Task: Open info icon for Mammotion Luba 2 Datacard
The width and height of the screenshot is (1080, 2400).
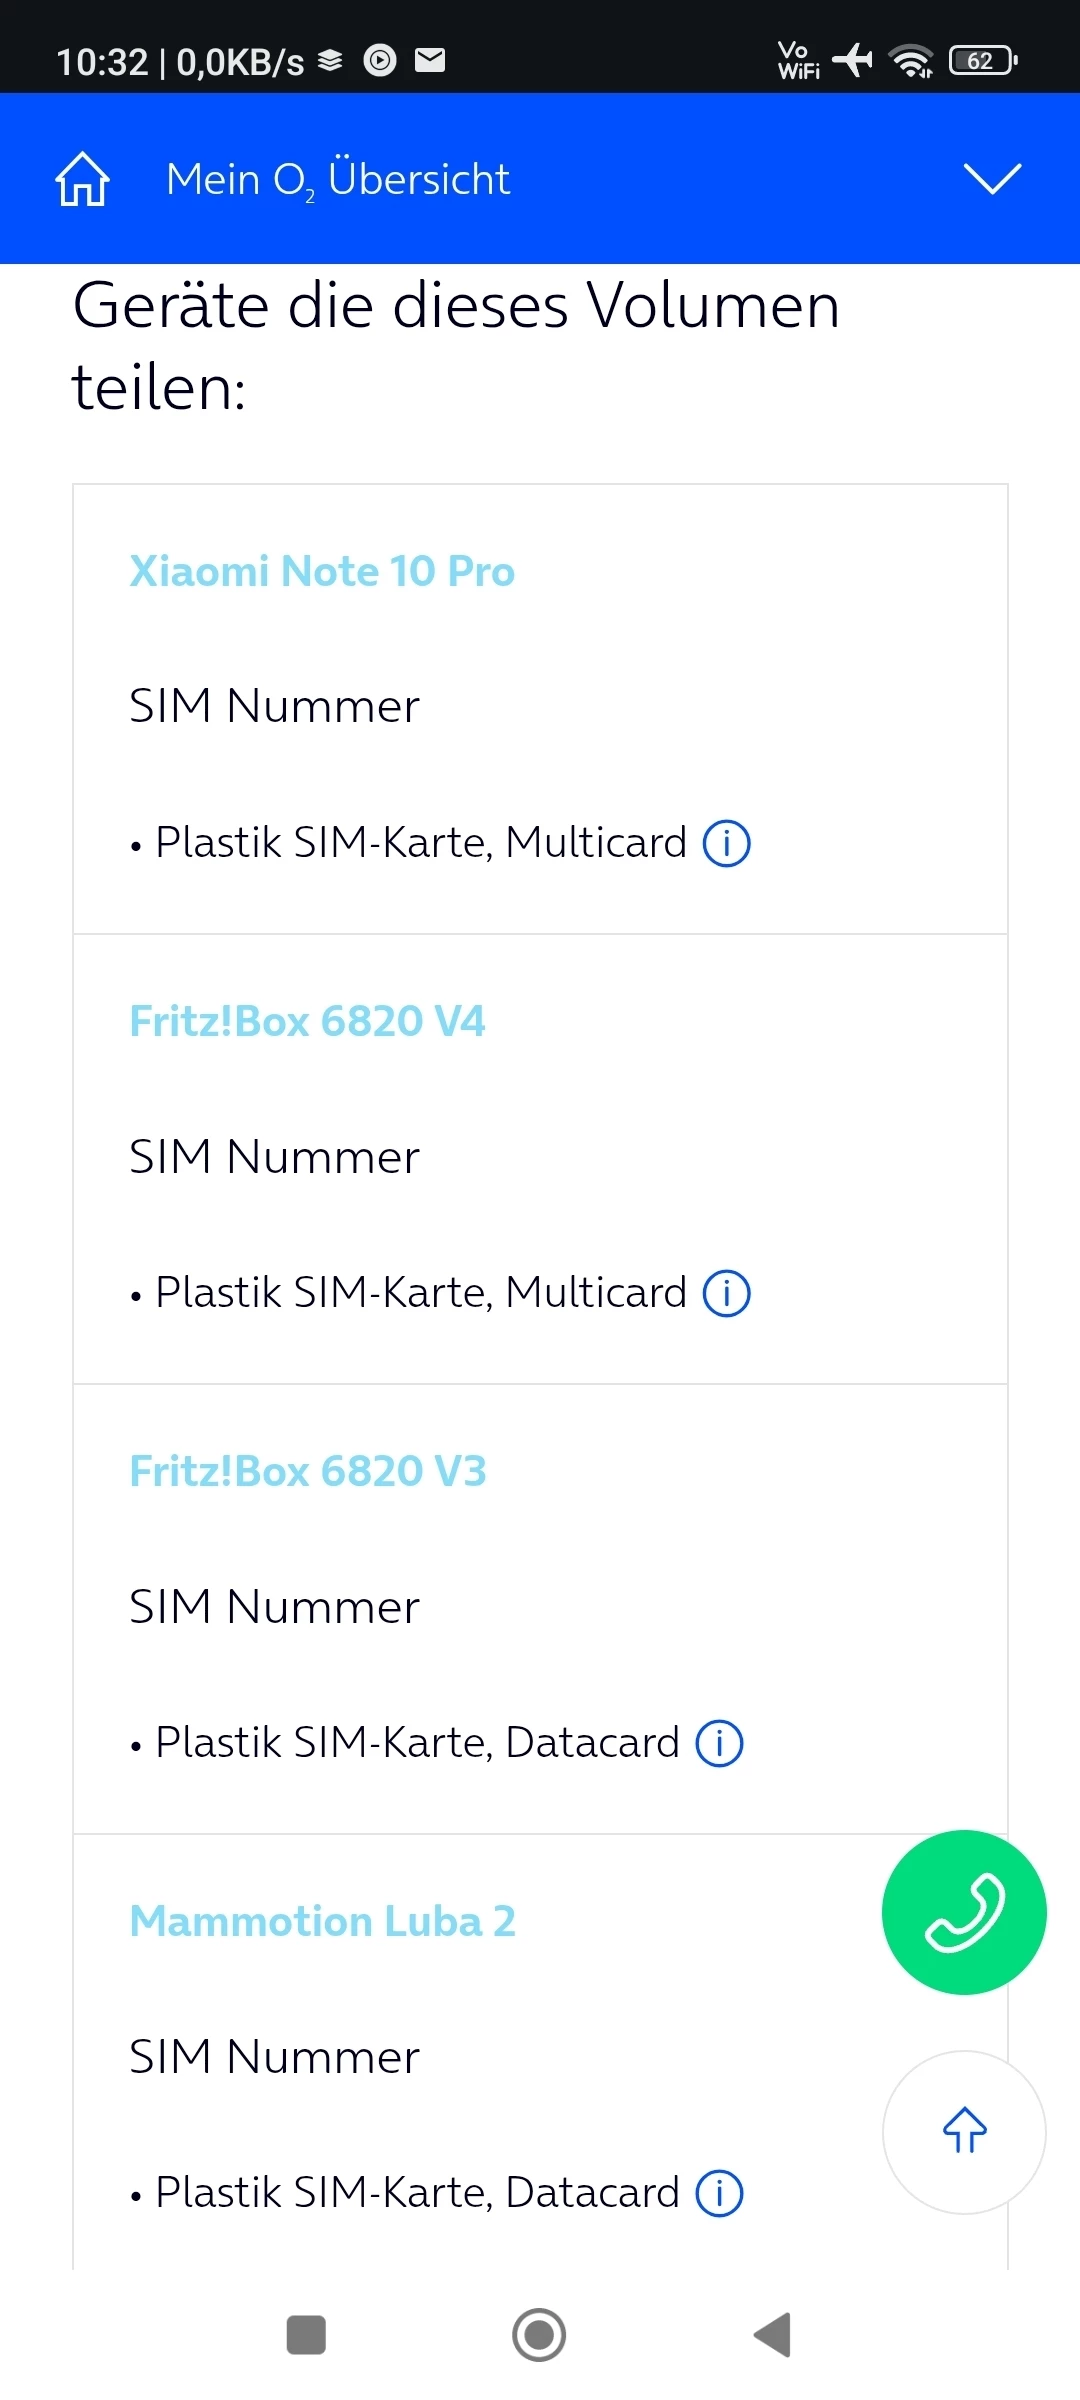Action: click(x=719, y=2193)
